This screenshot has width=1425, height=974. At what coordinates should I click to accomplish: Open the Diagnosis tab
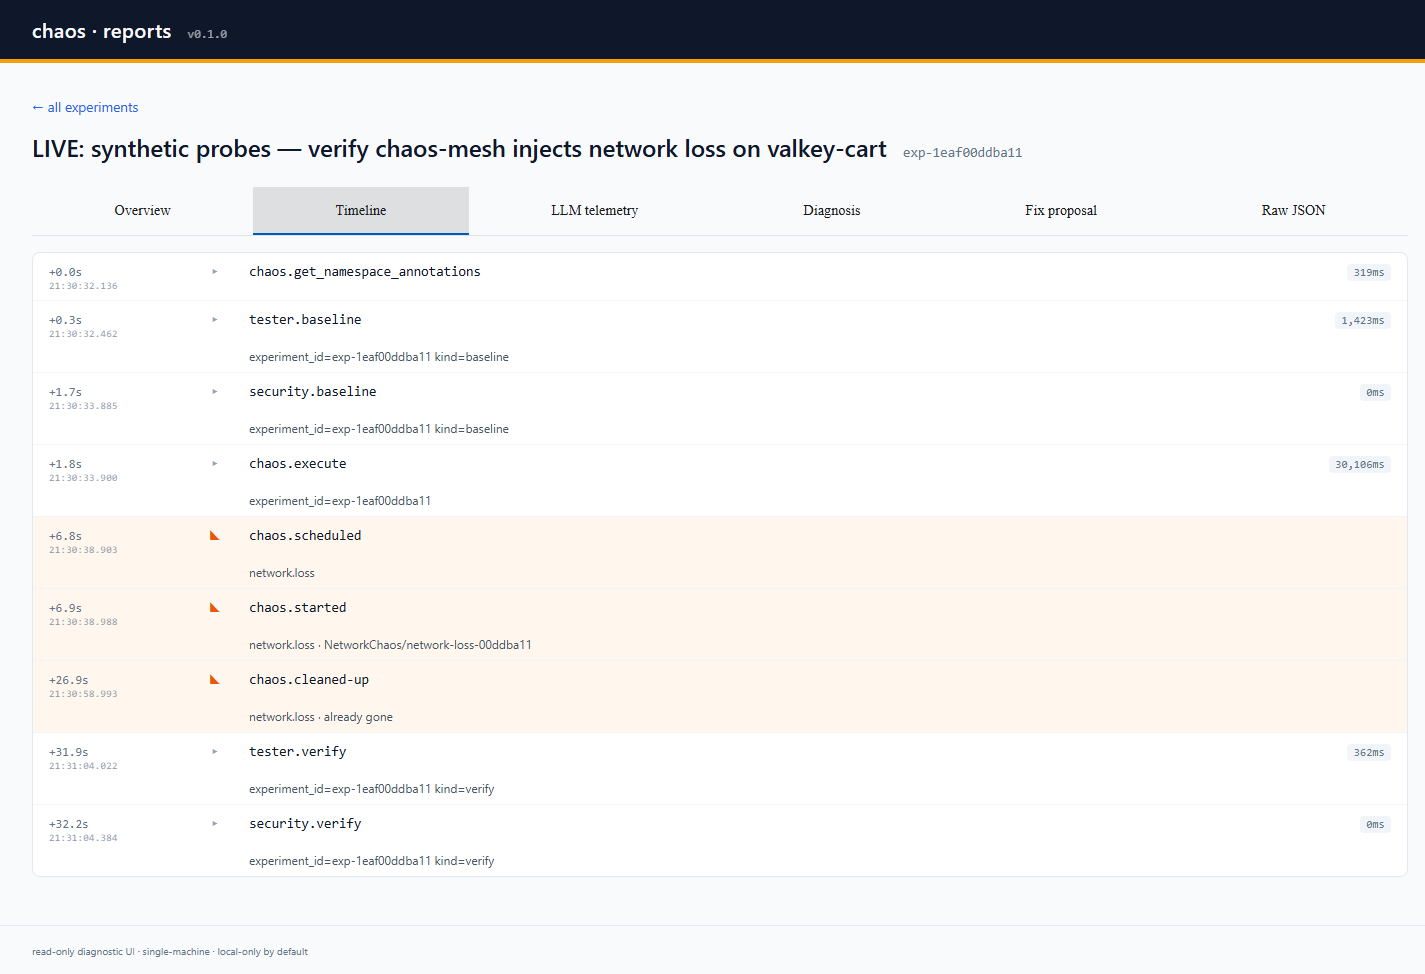831,211
